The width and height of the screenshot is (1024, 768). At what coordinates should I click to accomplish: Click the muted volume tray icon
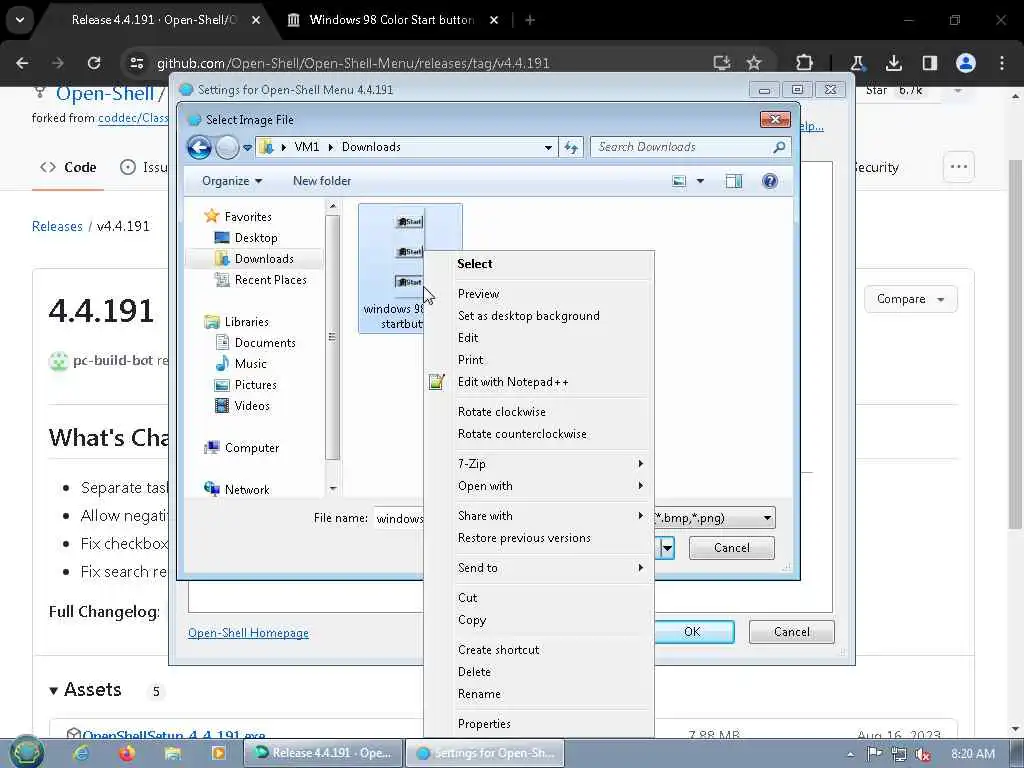(x=923, y=754)
